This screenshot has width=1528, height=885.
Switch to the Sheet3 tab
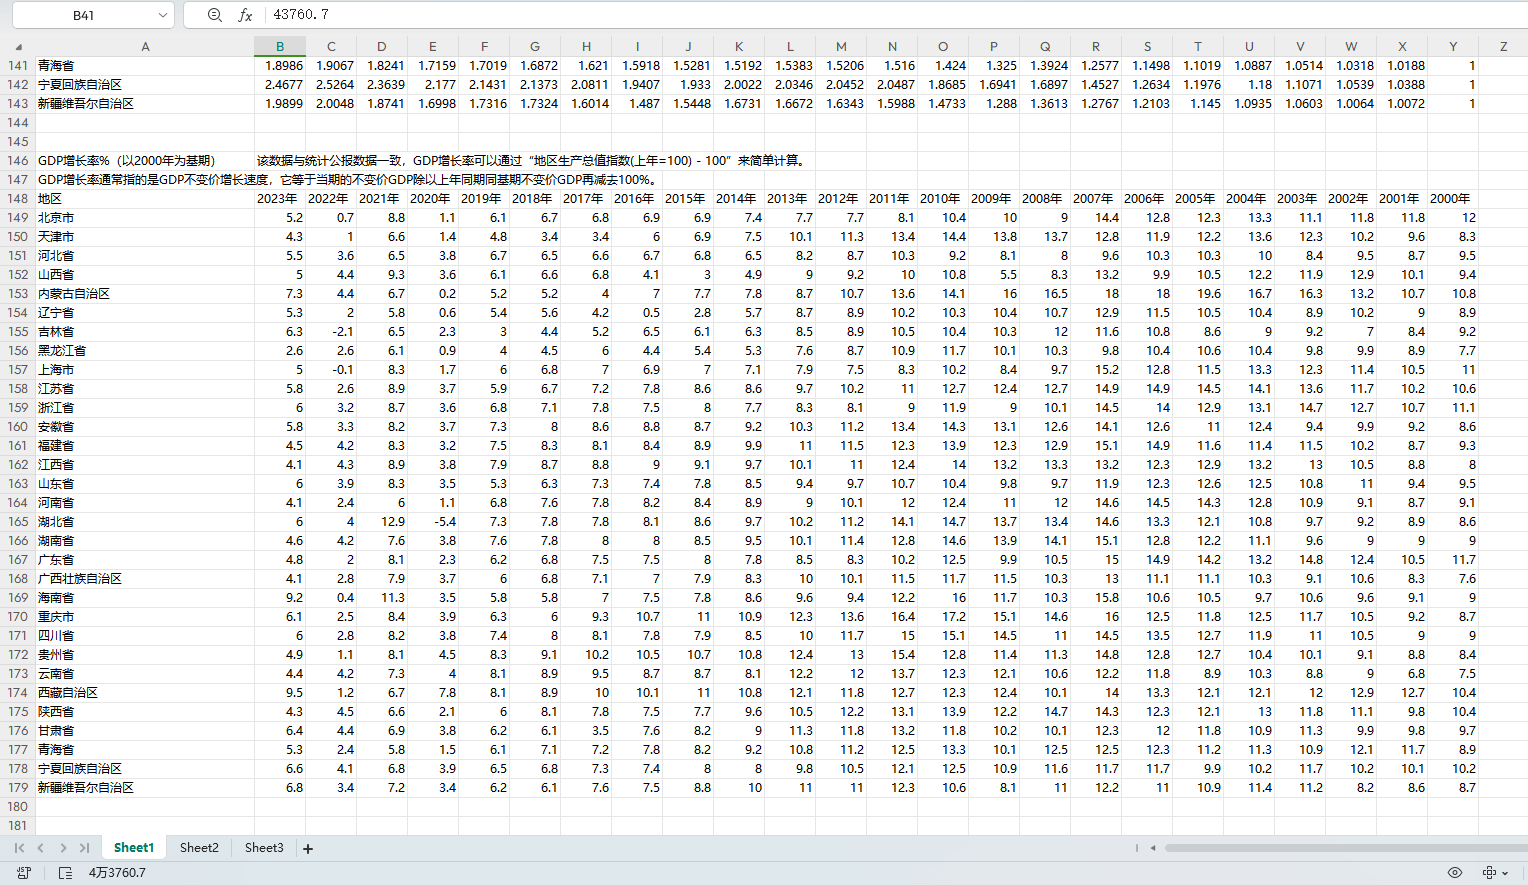[x=263, y=847]
